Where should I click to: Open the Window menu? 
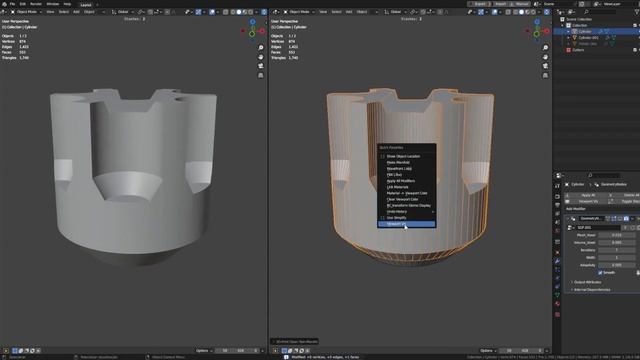point(53,4)
